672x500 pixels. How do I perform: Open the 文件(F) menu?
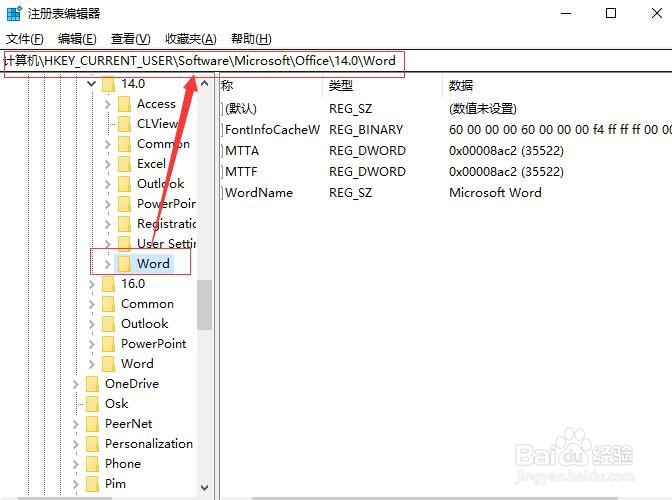pyautogui.click(x=24, y=39)
